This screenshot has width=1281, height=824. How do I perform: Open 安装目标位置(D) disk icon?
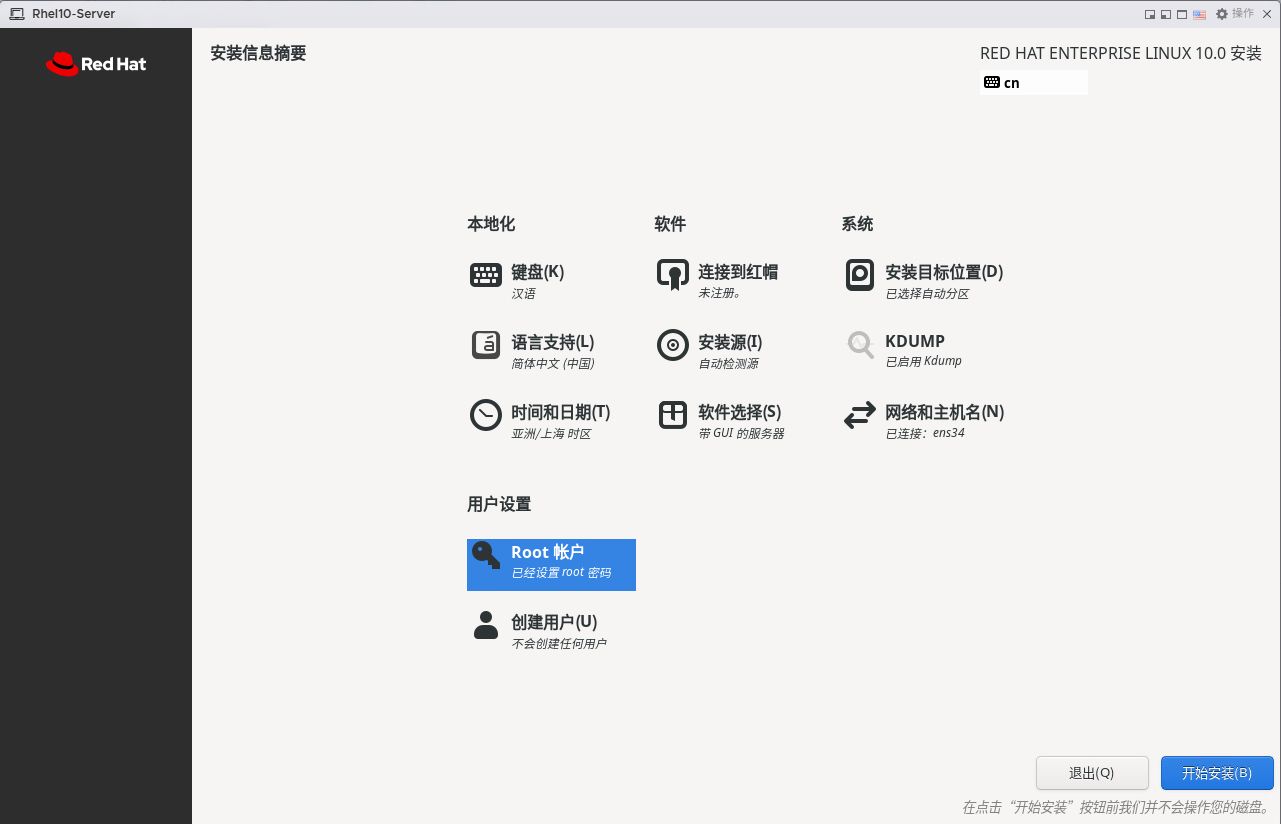pyautogui.click(x=860, y=275)
